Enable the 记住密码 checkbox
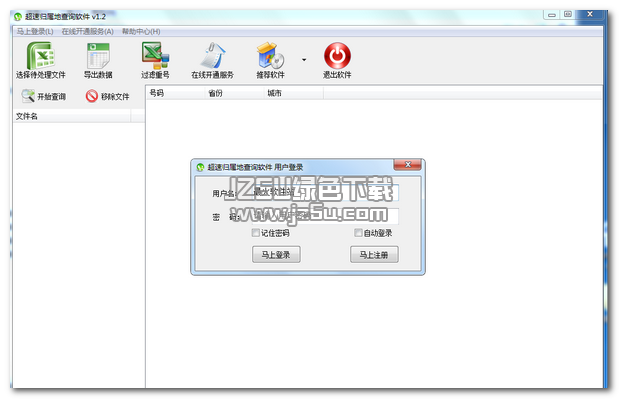The width and height of the screenshot is (619, 399). coord(255,233)
